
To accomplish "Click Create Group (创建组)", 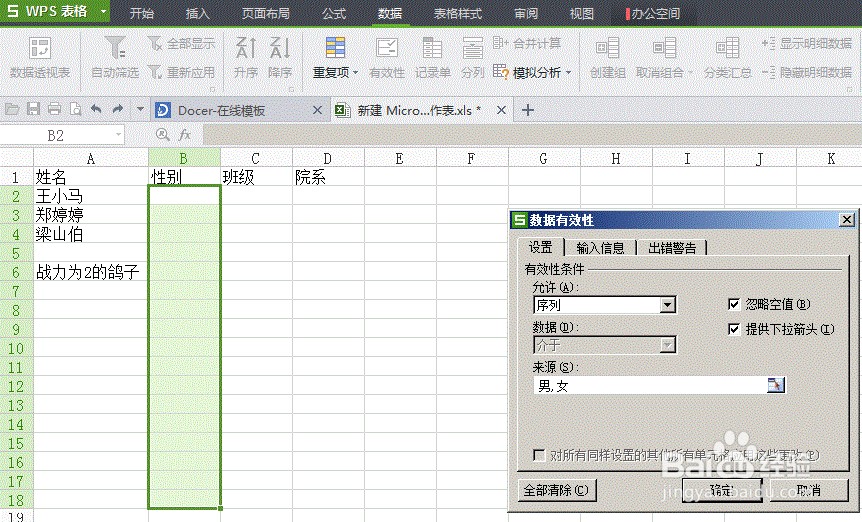I will click(x=607, y=58).
